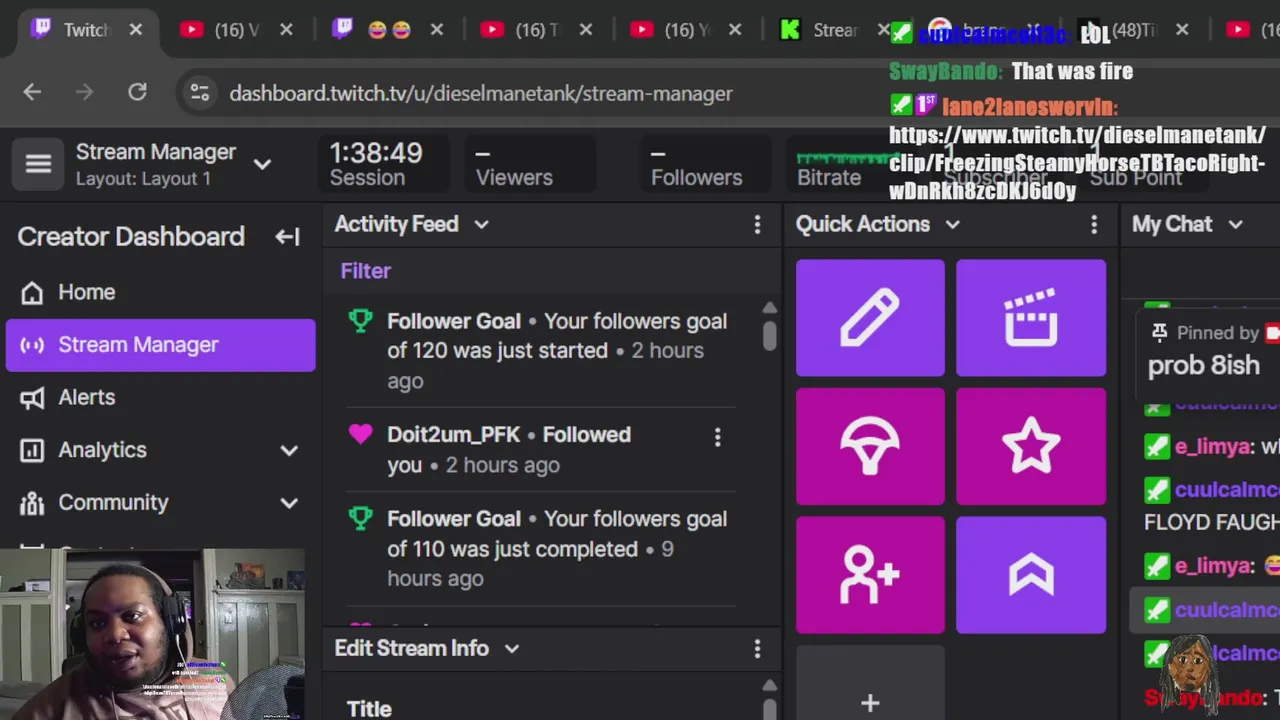Click the browser address bar URL
This screenshot has width=1280, height=720.
pos(481,93)
